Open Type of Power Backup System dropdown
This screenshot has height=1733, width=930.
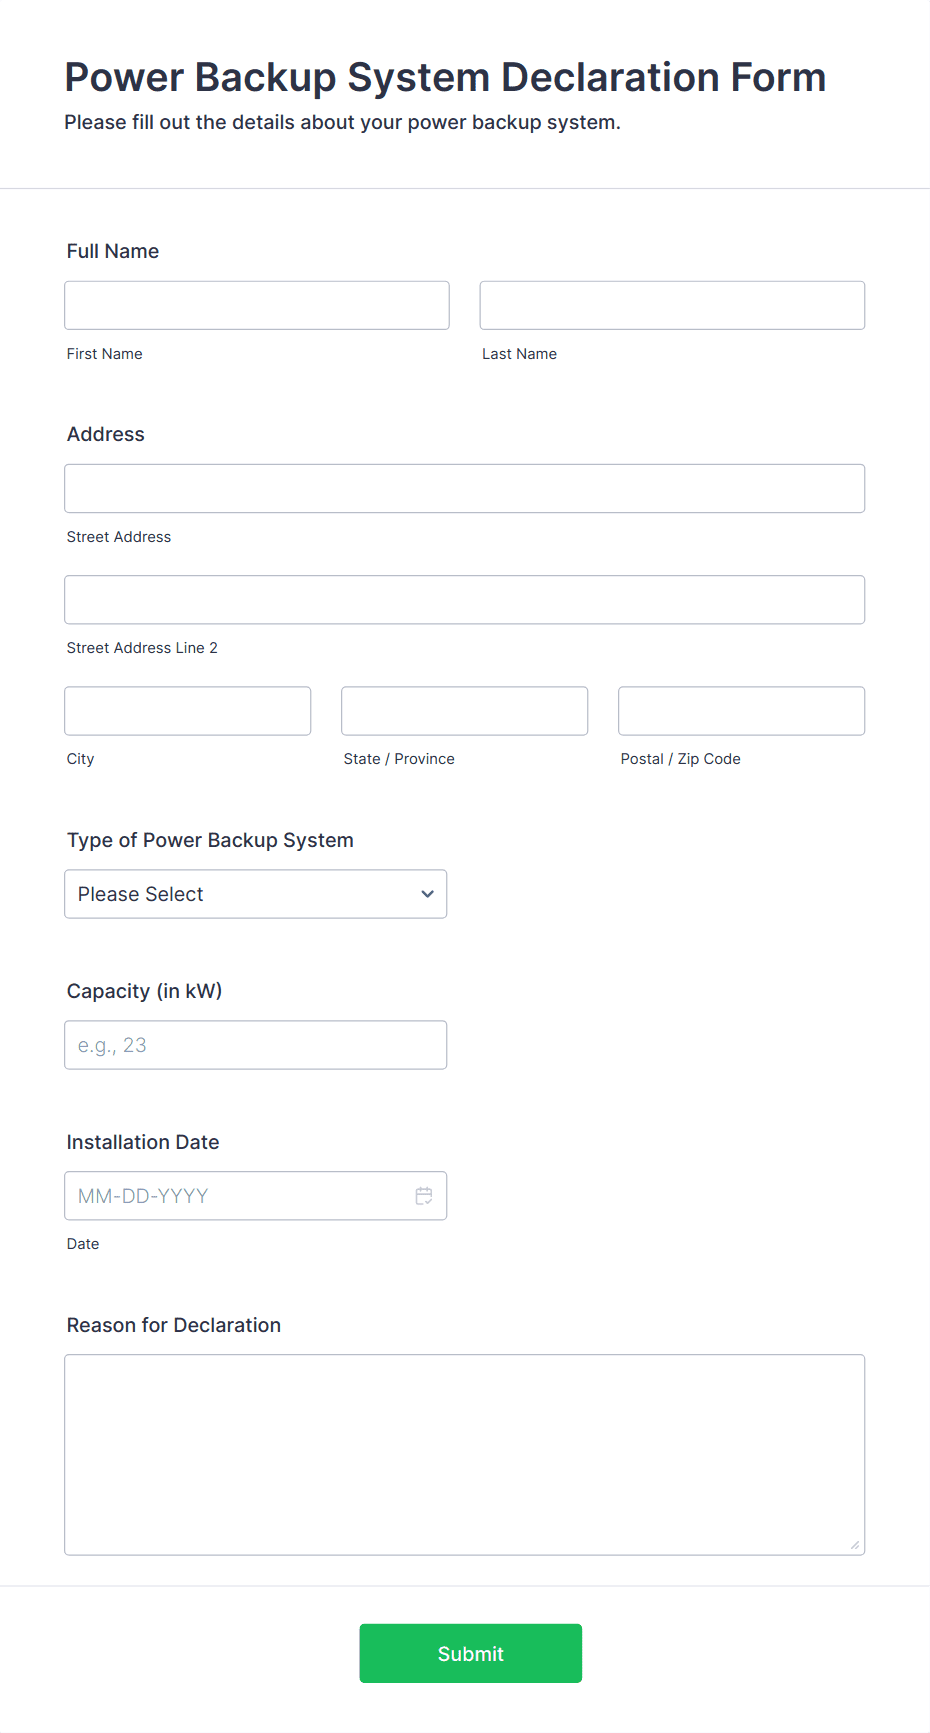(256, 894)
